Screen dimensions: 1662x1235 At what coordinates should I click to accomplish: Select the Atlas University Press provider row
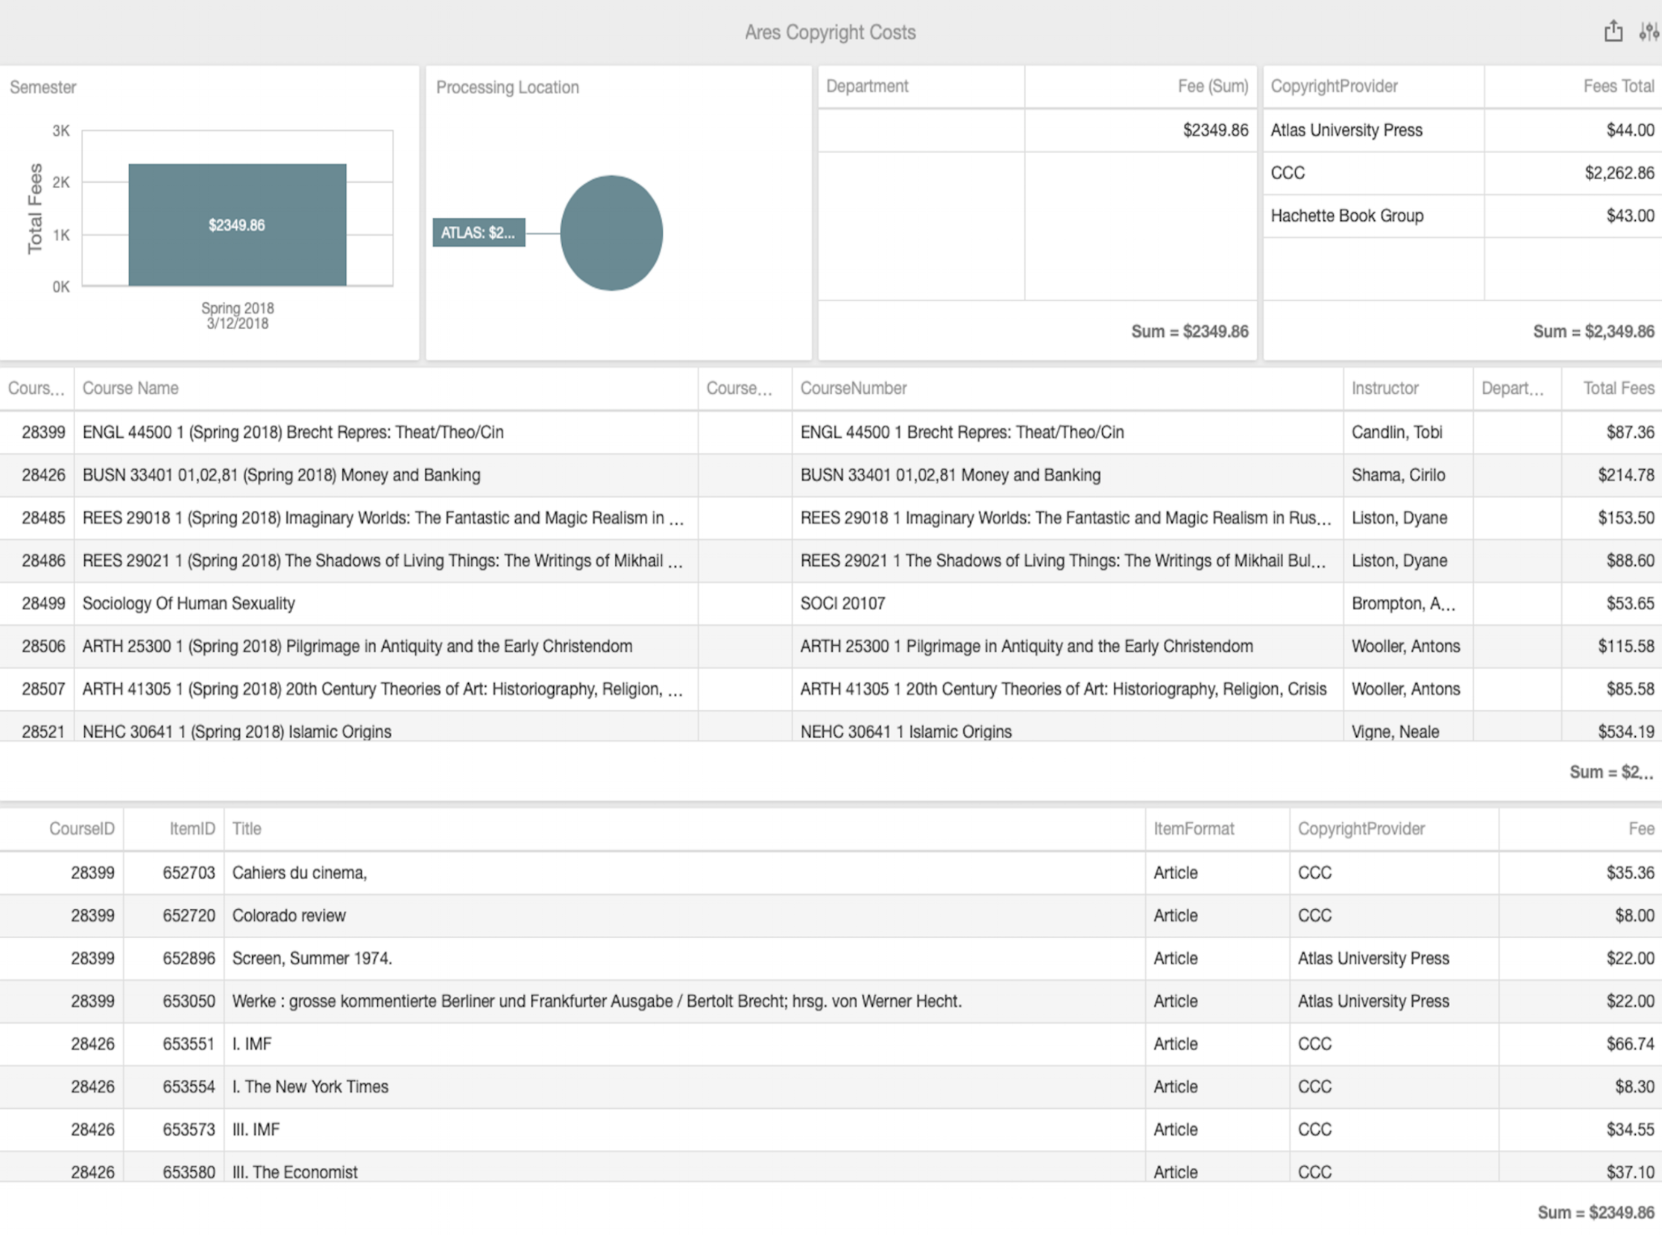point(1346,129)
